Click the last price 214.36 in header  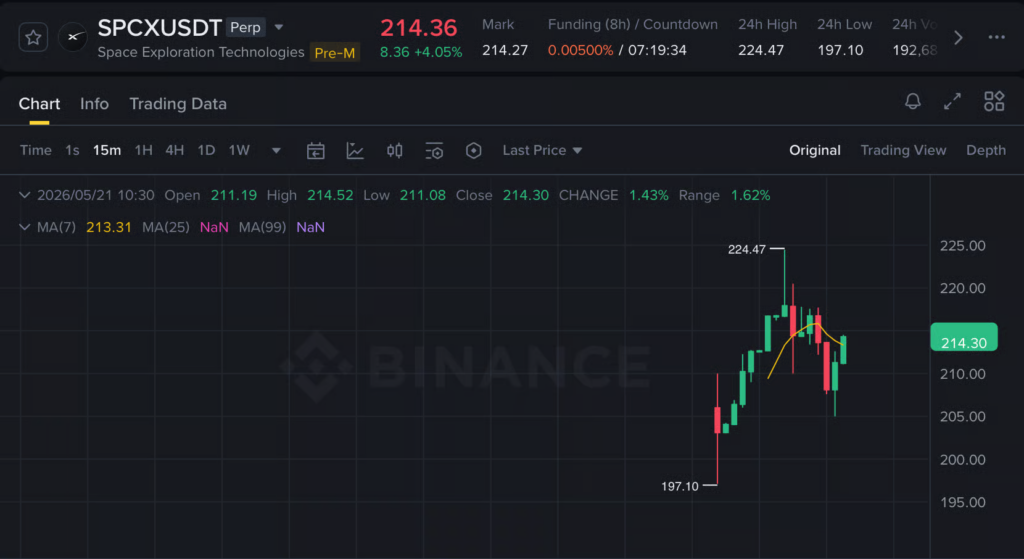pyautogui.click(x=419, y=28)
